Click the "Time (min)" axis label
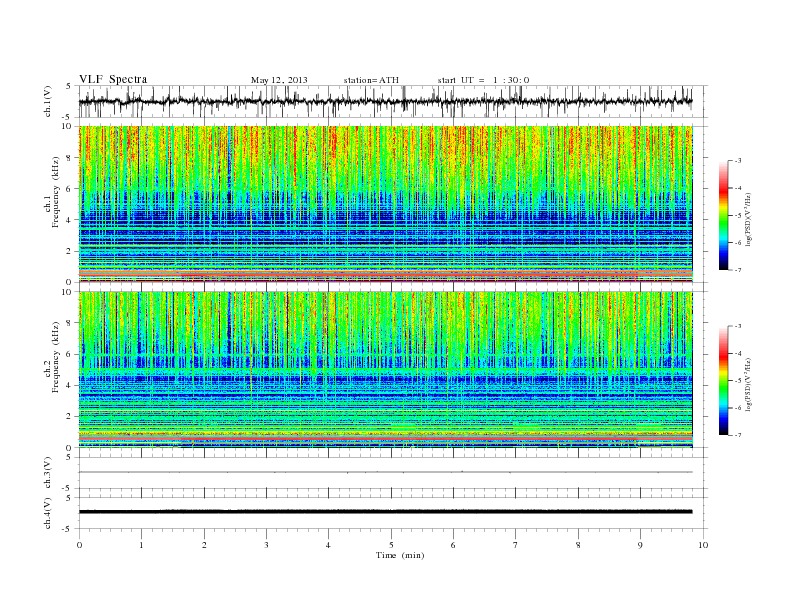Image resolution: width=792 pixels, height=612 pixels. [x=400, y=555]
